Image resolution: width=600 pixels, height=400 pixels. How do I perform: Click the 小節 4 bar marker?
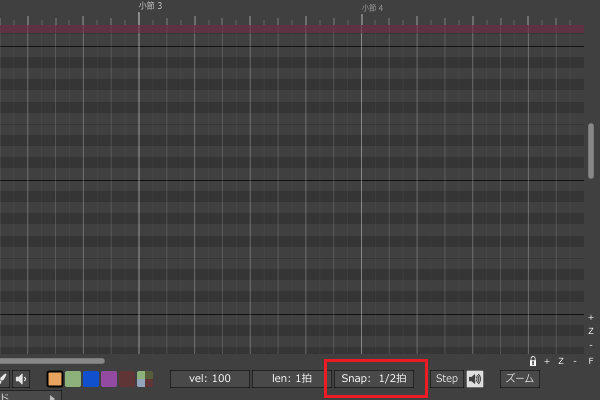point(372,7)
